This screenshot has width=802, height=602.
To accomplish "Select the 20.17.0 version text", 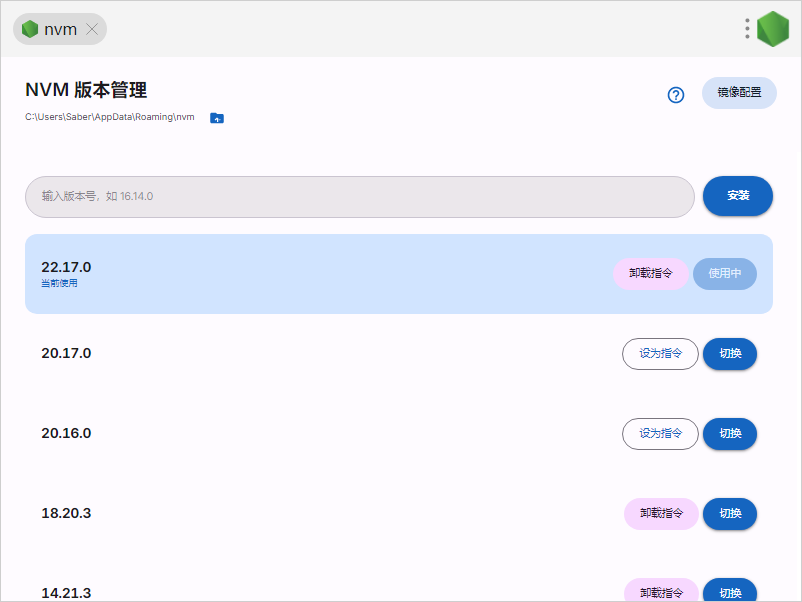I will (66, 353).
